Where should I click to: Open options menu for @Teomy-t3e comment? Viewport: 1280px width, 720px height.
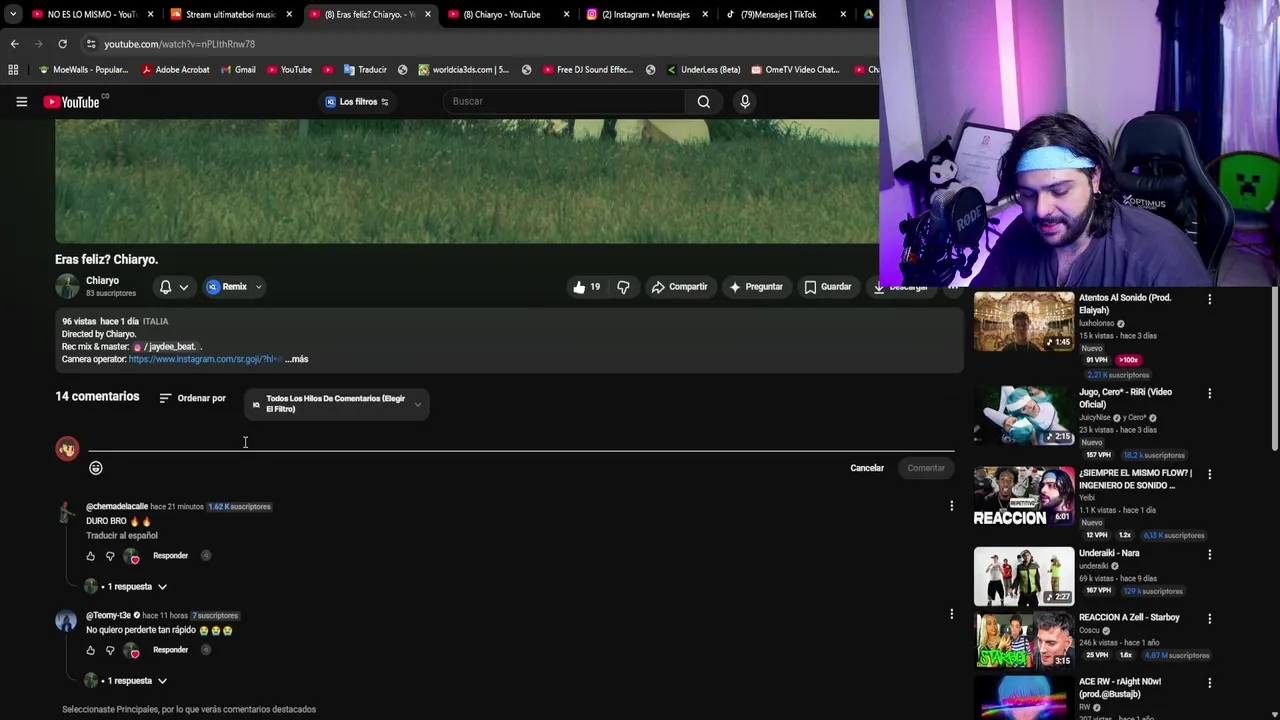coord(951,615)
